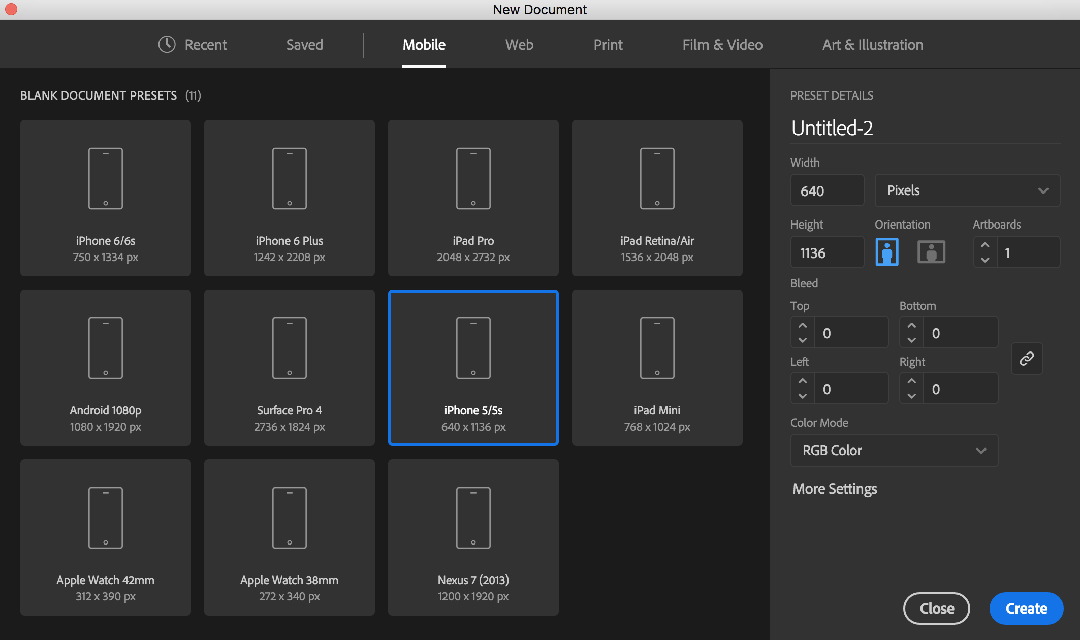Open the Film & Video tab
Image resolution: width=1080 pixels, height=640 pixels.
722,45
